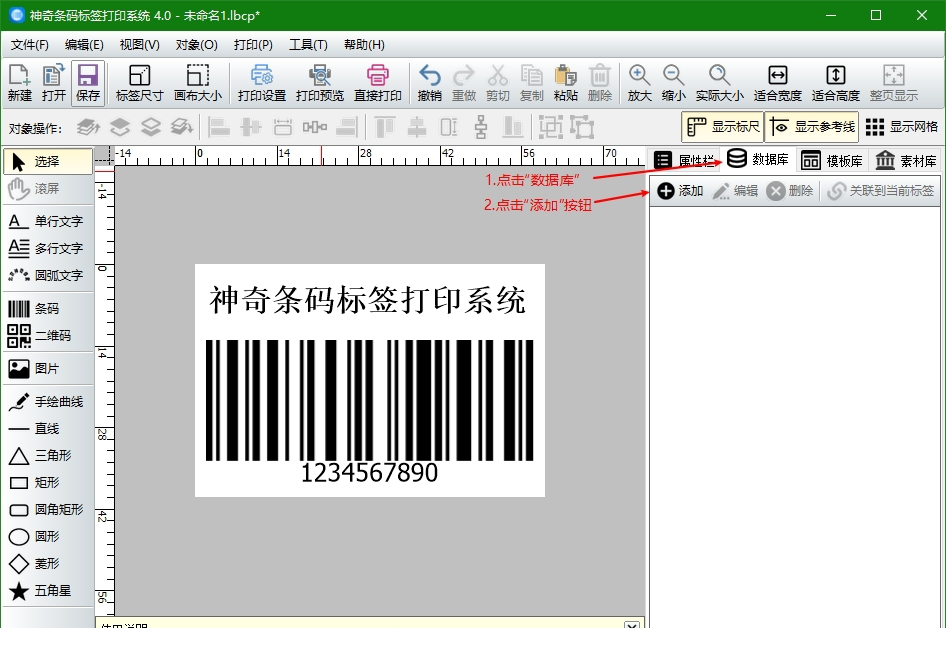Open the 工具(T) menu
946x653 pixels.
(x=307, y=45)
